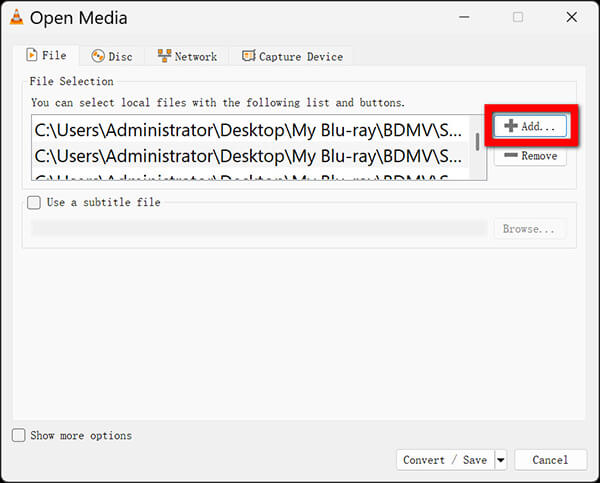Screen dimensions: 600x483
Task: Close the Open Media dialog
Action: point(571,17)
